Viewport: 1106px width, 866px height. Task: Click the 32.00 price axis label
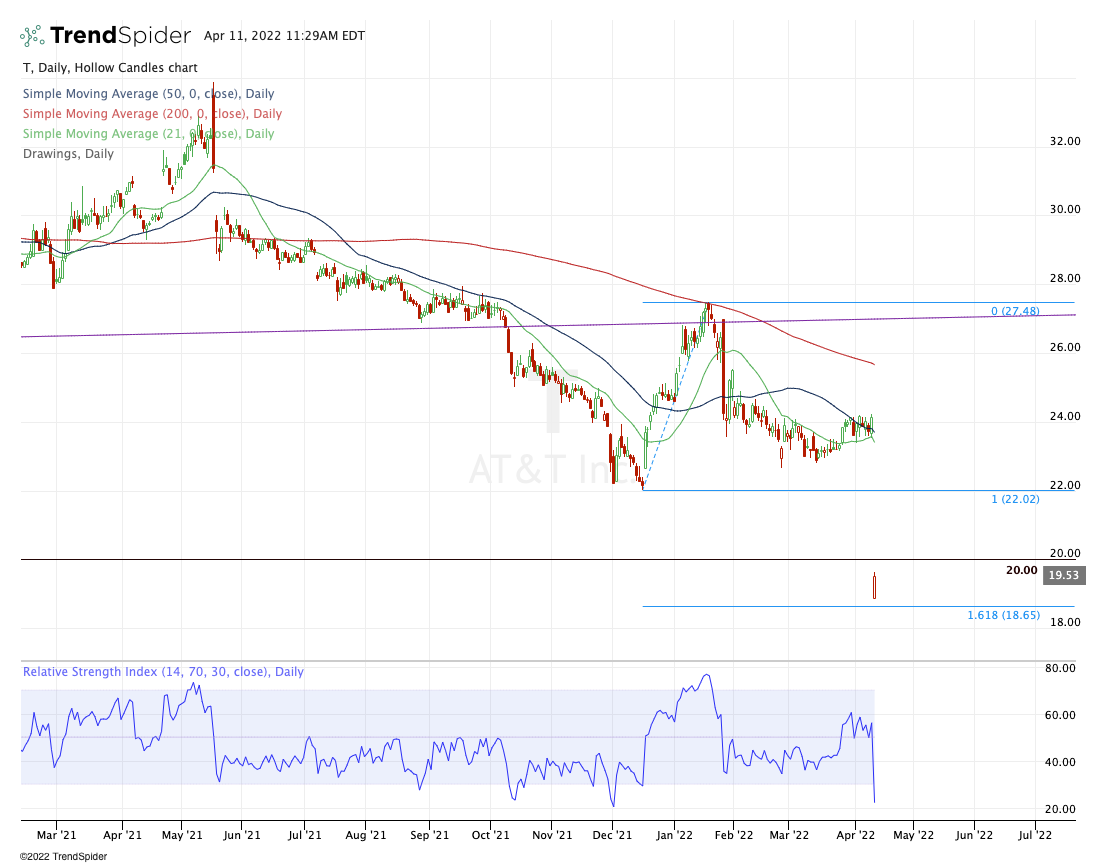click(1065, 141)
